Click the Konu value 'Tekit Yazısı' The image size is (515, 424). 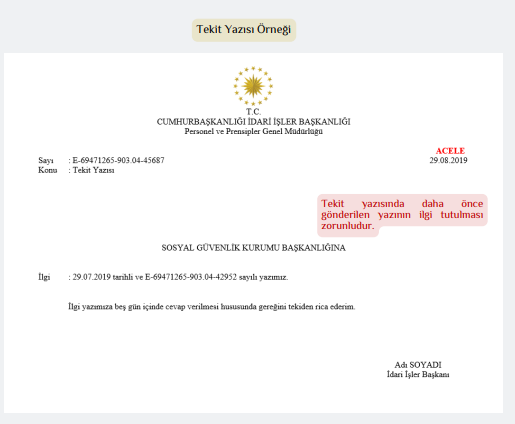pyautogui.click(x=93, y=170)
